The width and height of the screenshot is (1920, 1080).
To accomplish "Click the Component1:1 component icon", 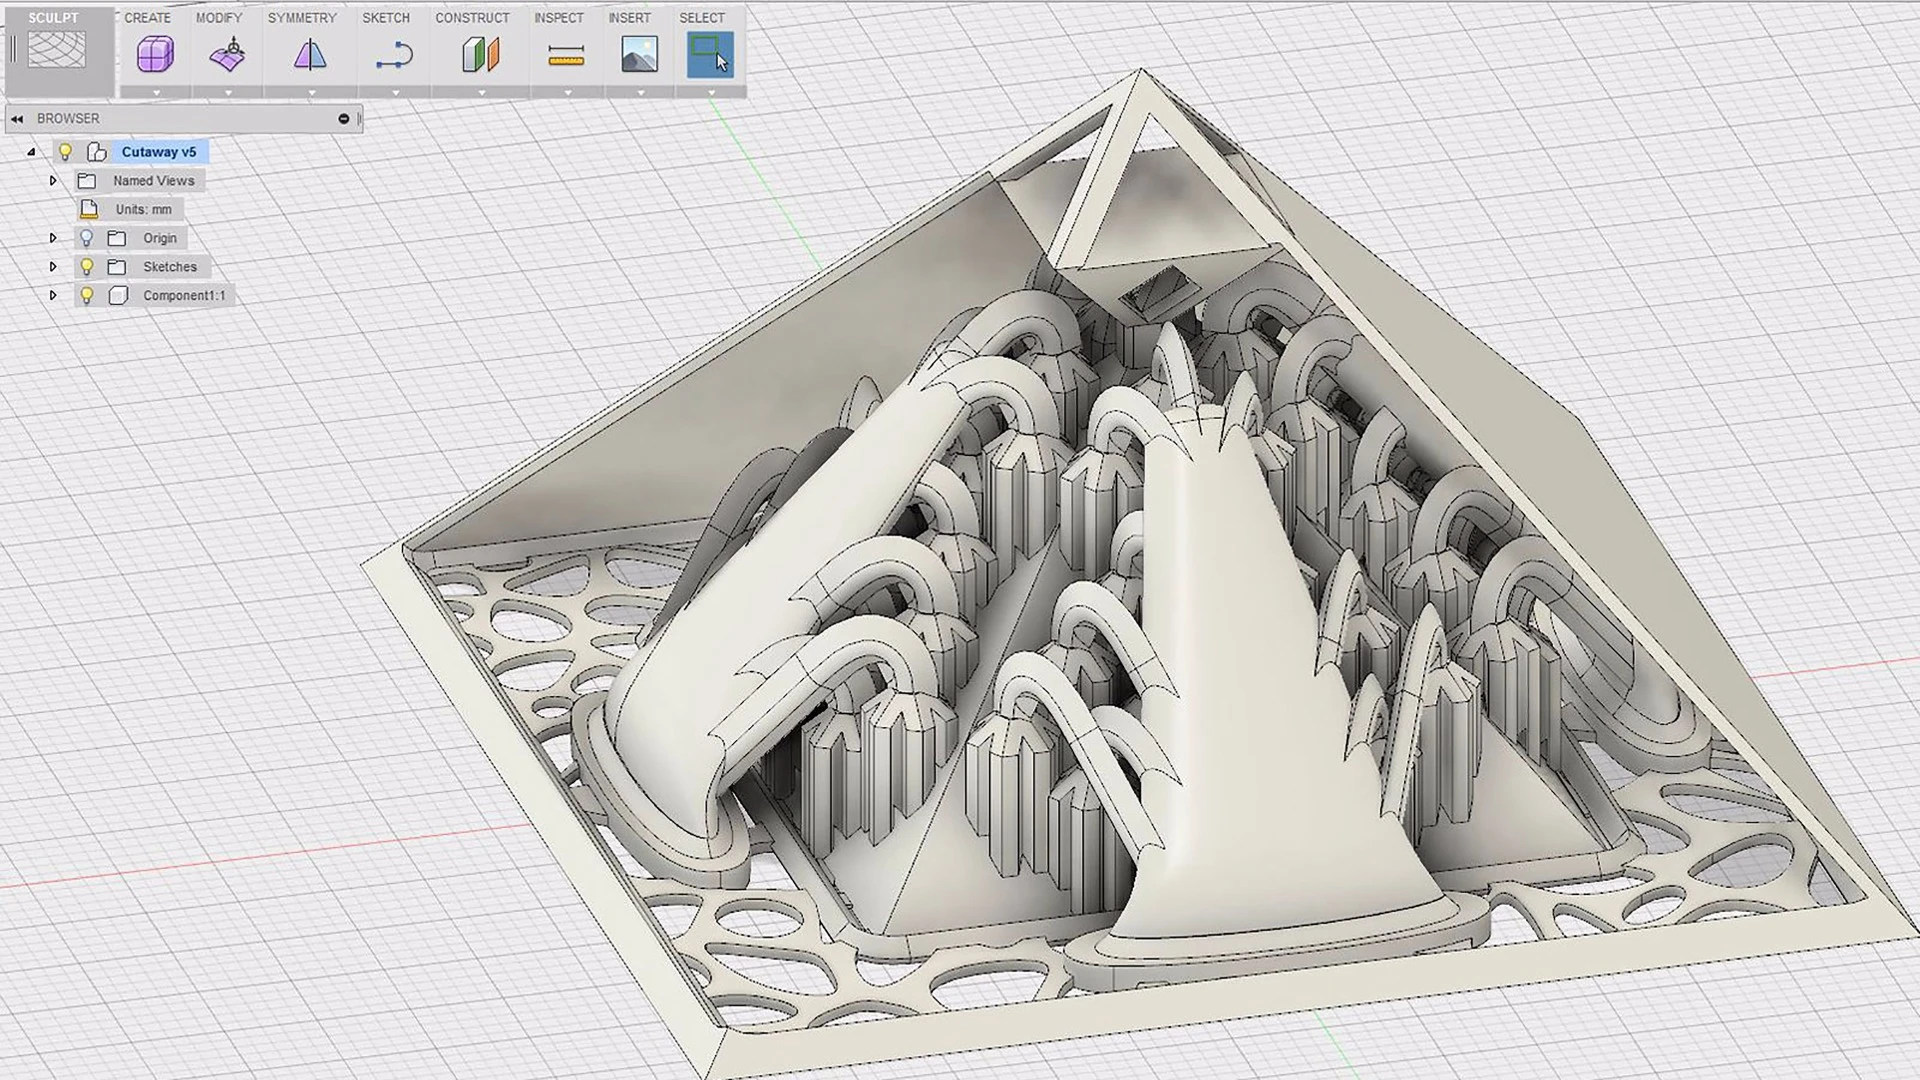I will 118,295.
